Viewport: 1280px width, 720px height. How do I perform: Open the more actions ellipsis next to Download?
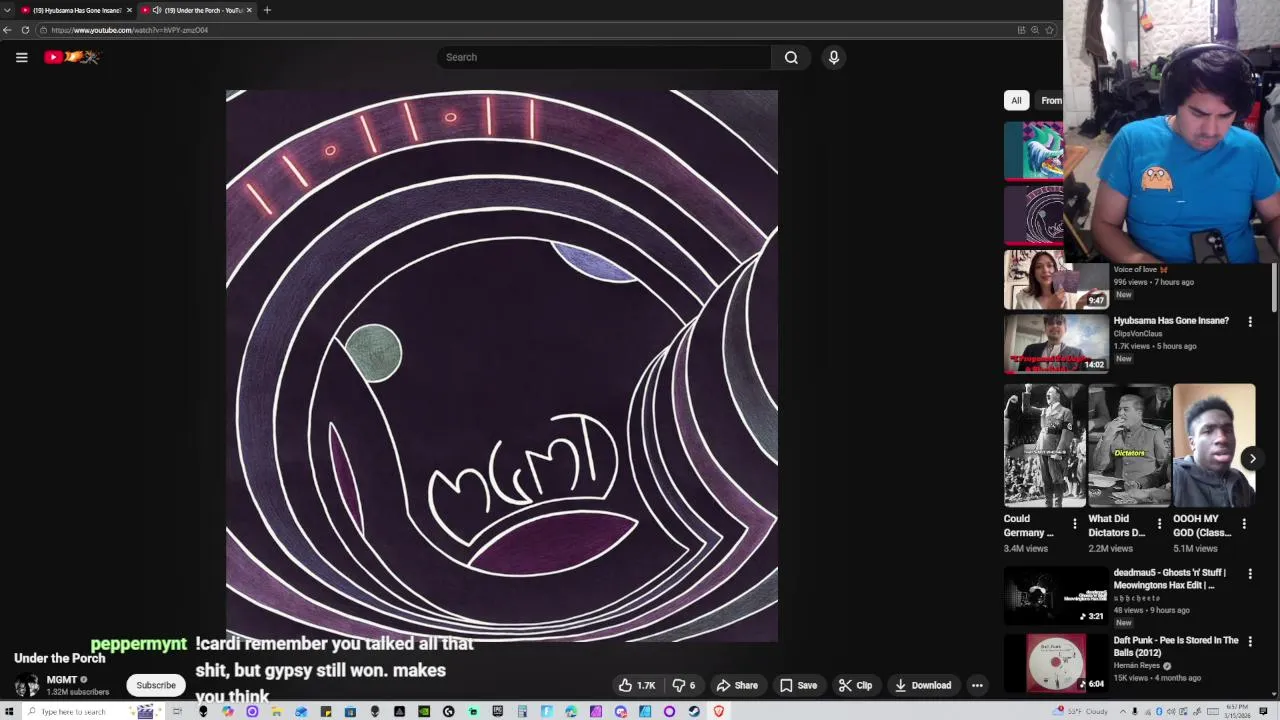(977, 685)
